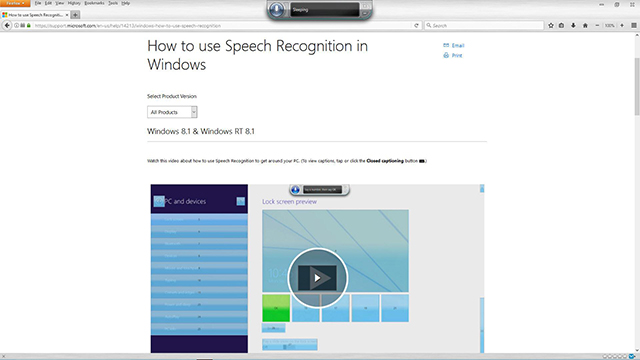Open the downloads arrow icon
This screenshot has height=360, width=640.
[573, 25]
